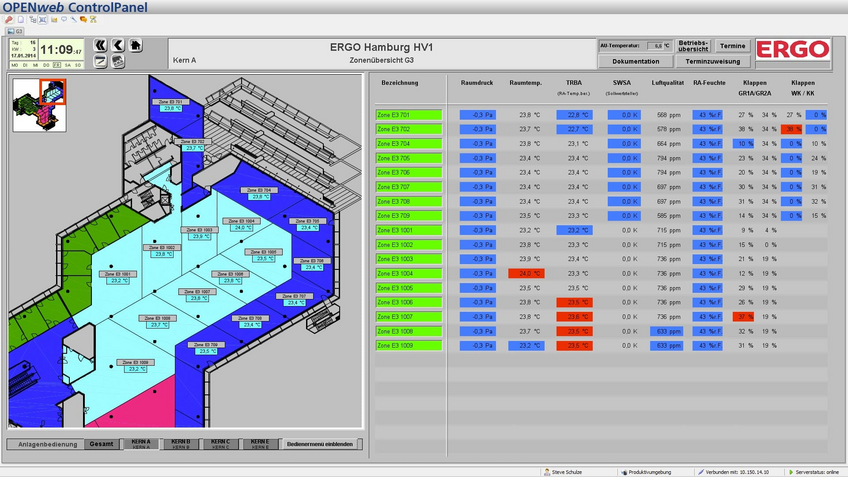Click the Luftqualität column header
The height and width of the screenshot is (477, 848).
coord(667,83)
